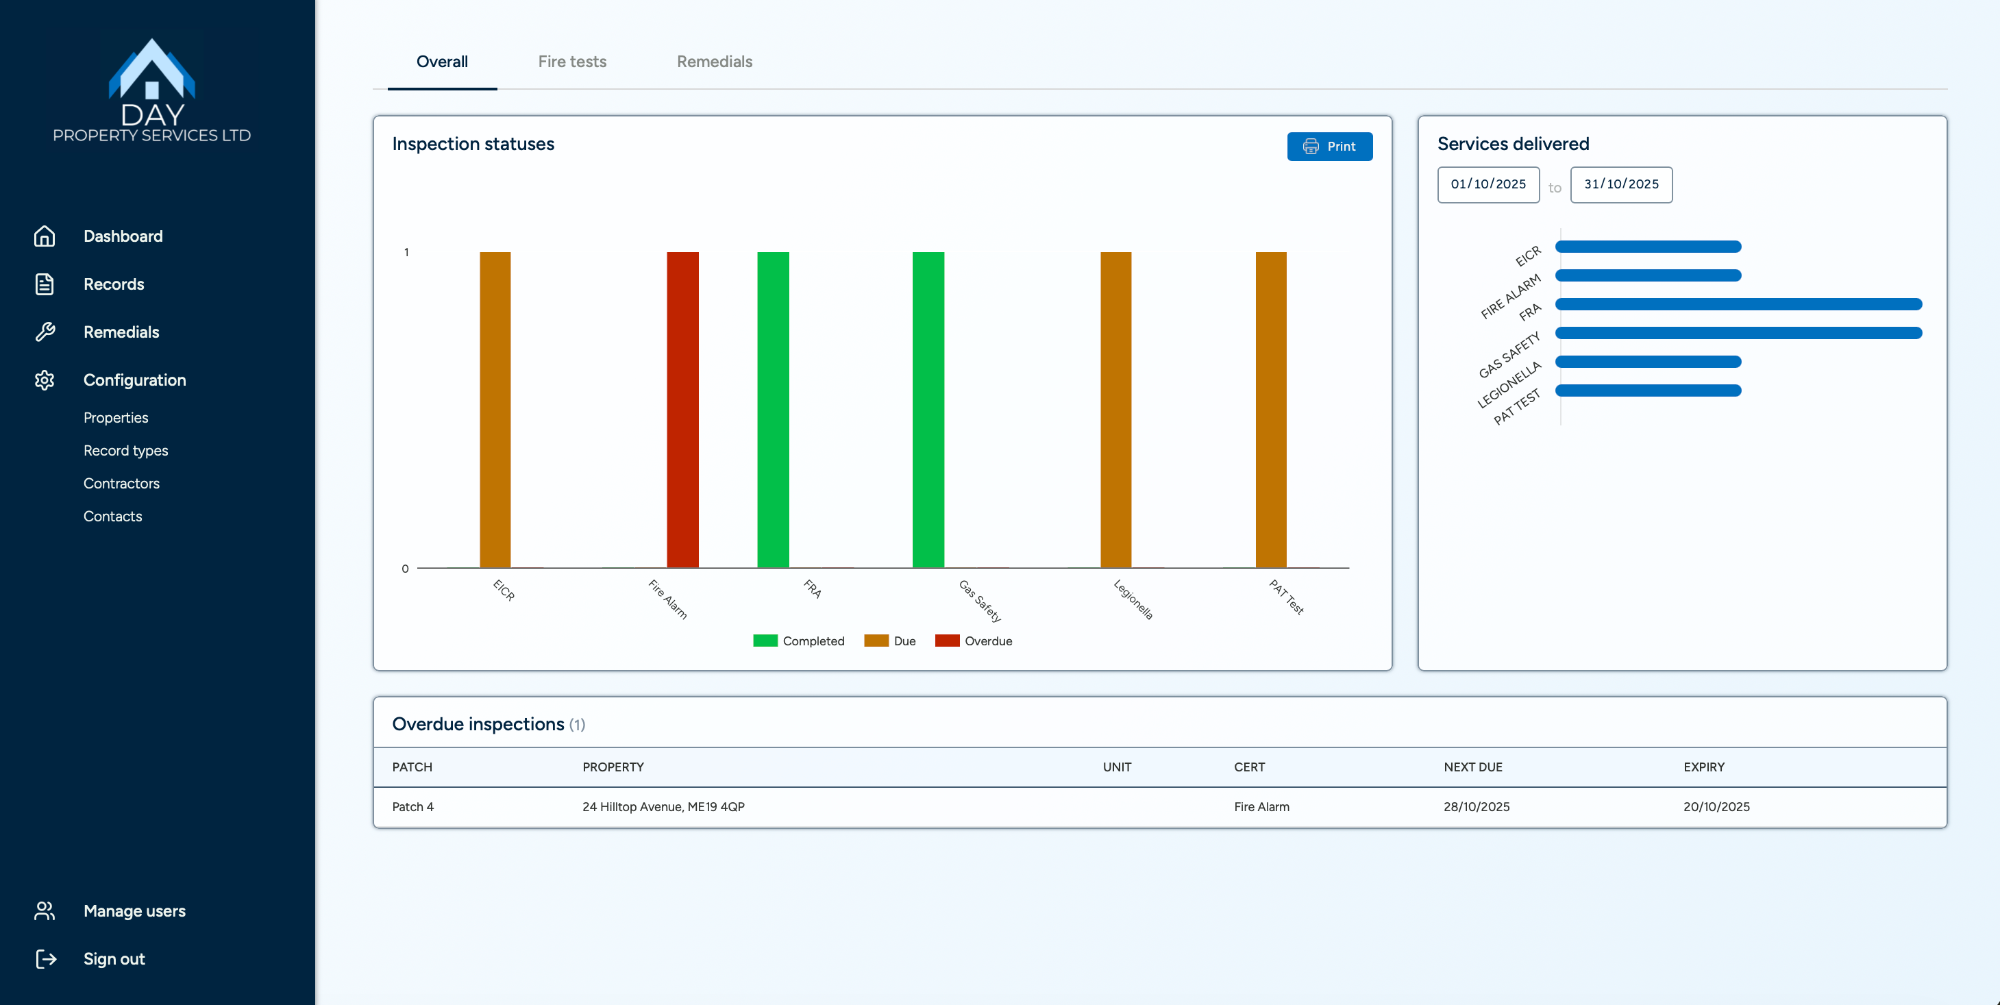Open Record types under Configuration
The image size is (2000, 1005).
[126, 451]
